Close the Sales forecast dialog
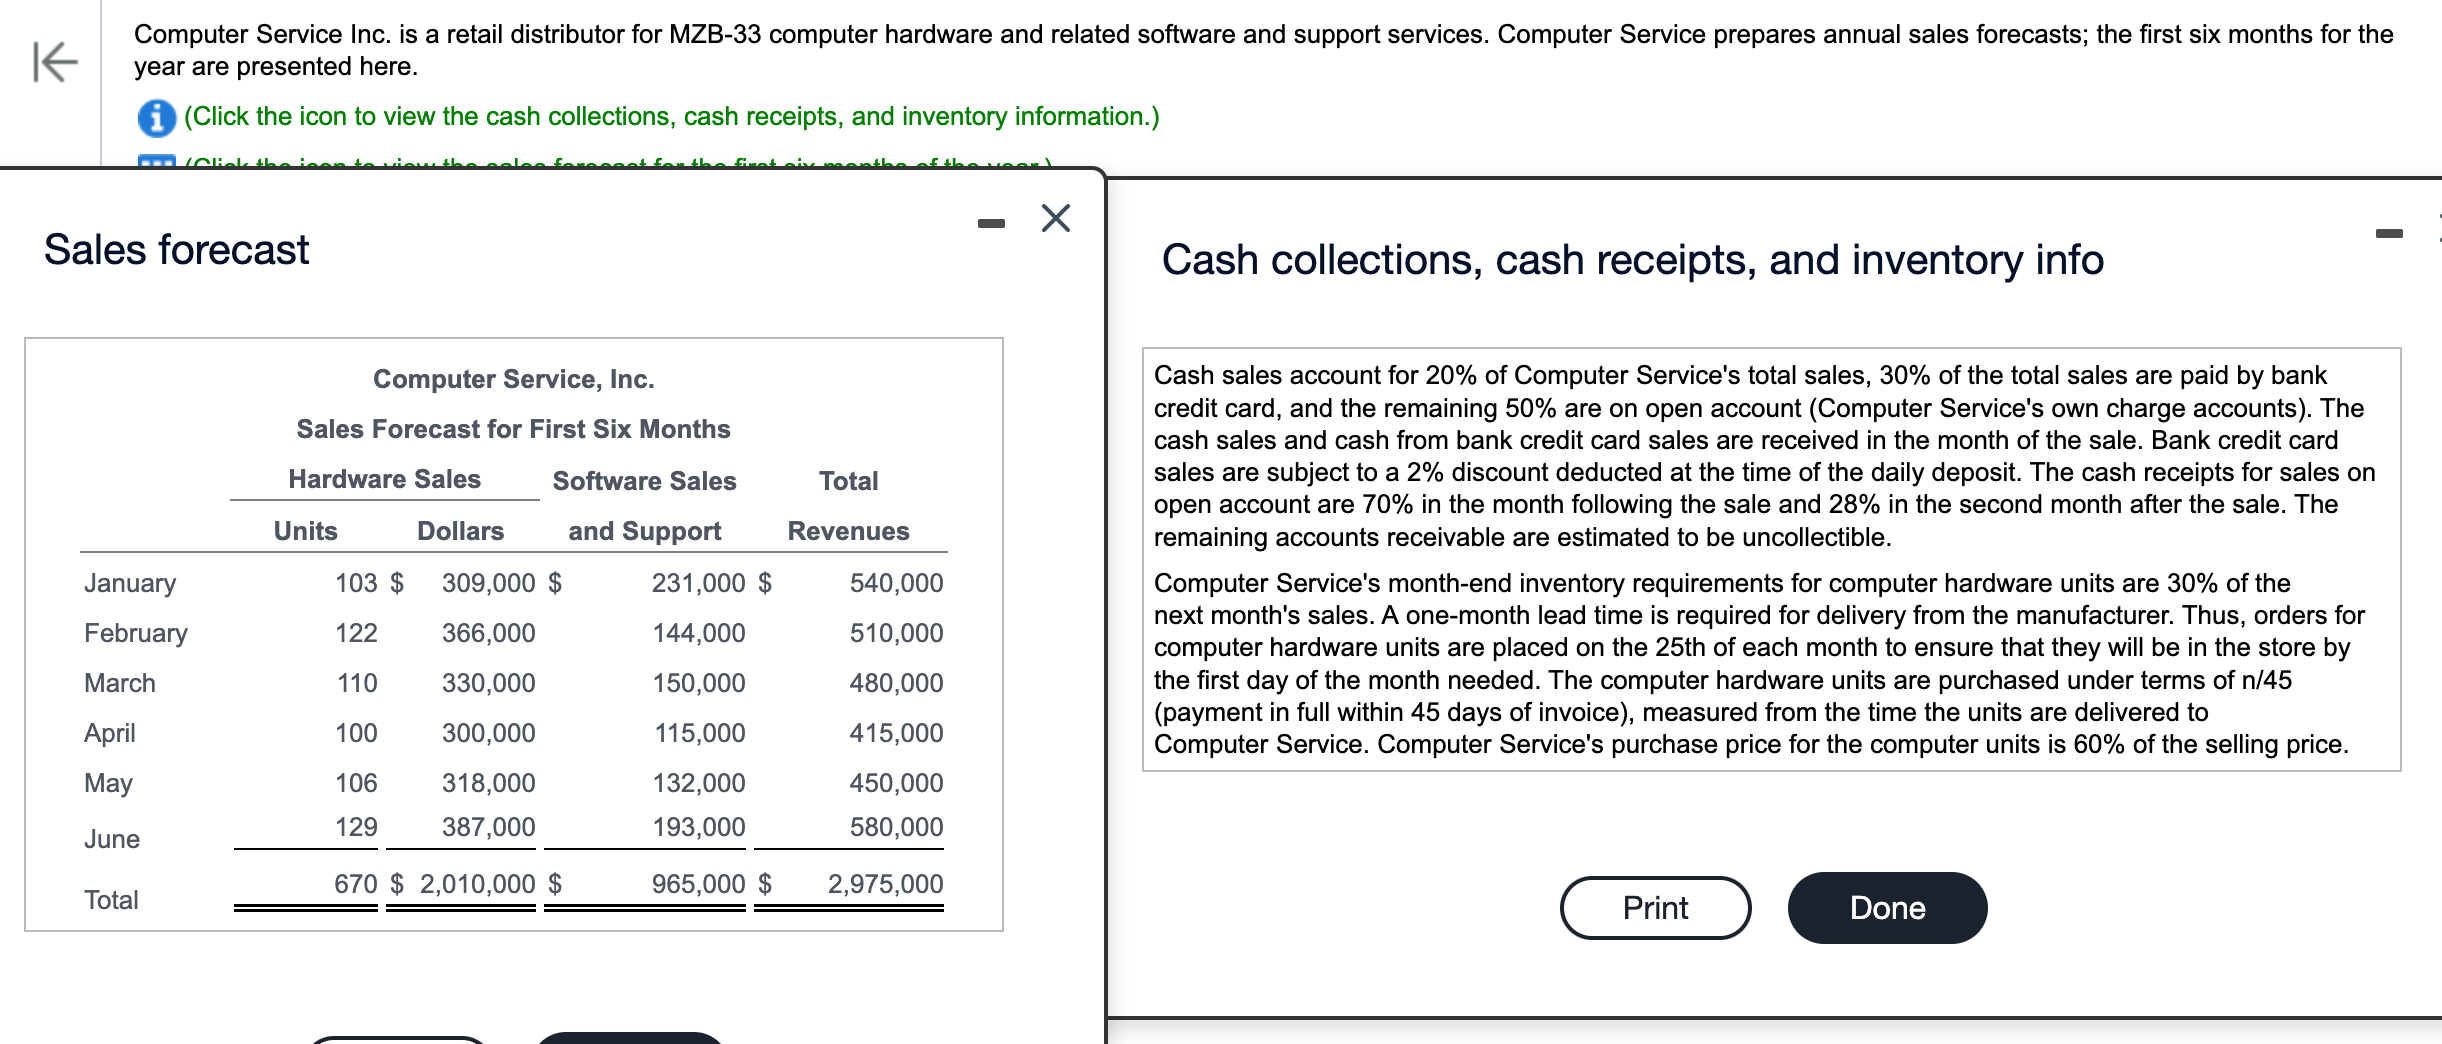The width and height of the screenshot is (2442, 1044). pyautogui.click(x=1055, y=218)
